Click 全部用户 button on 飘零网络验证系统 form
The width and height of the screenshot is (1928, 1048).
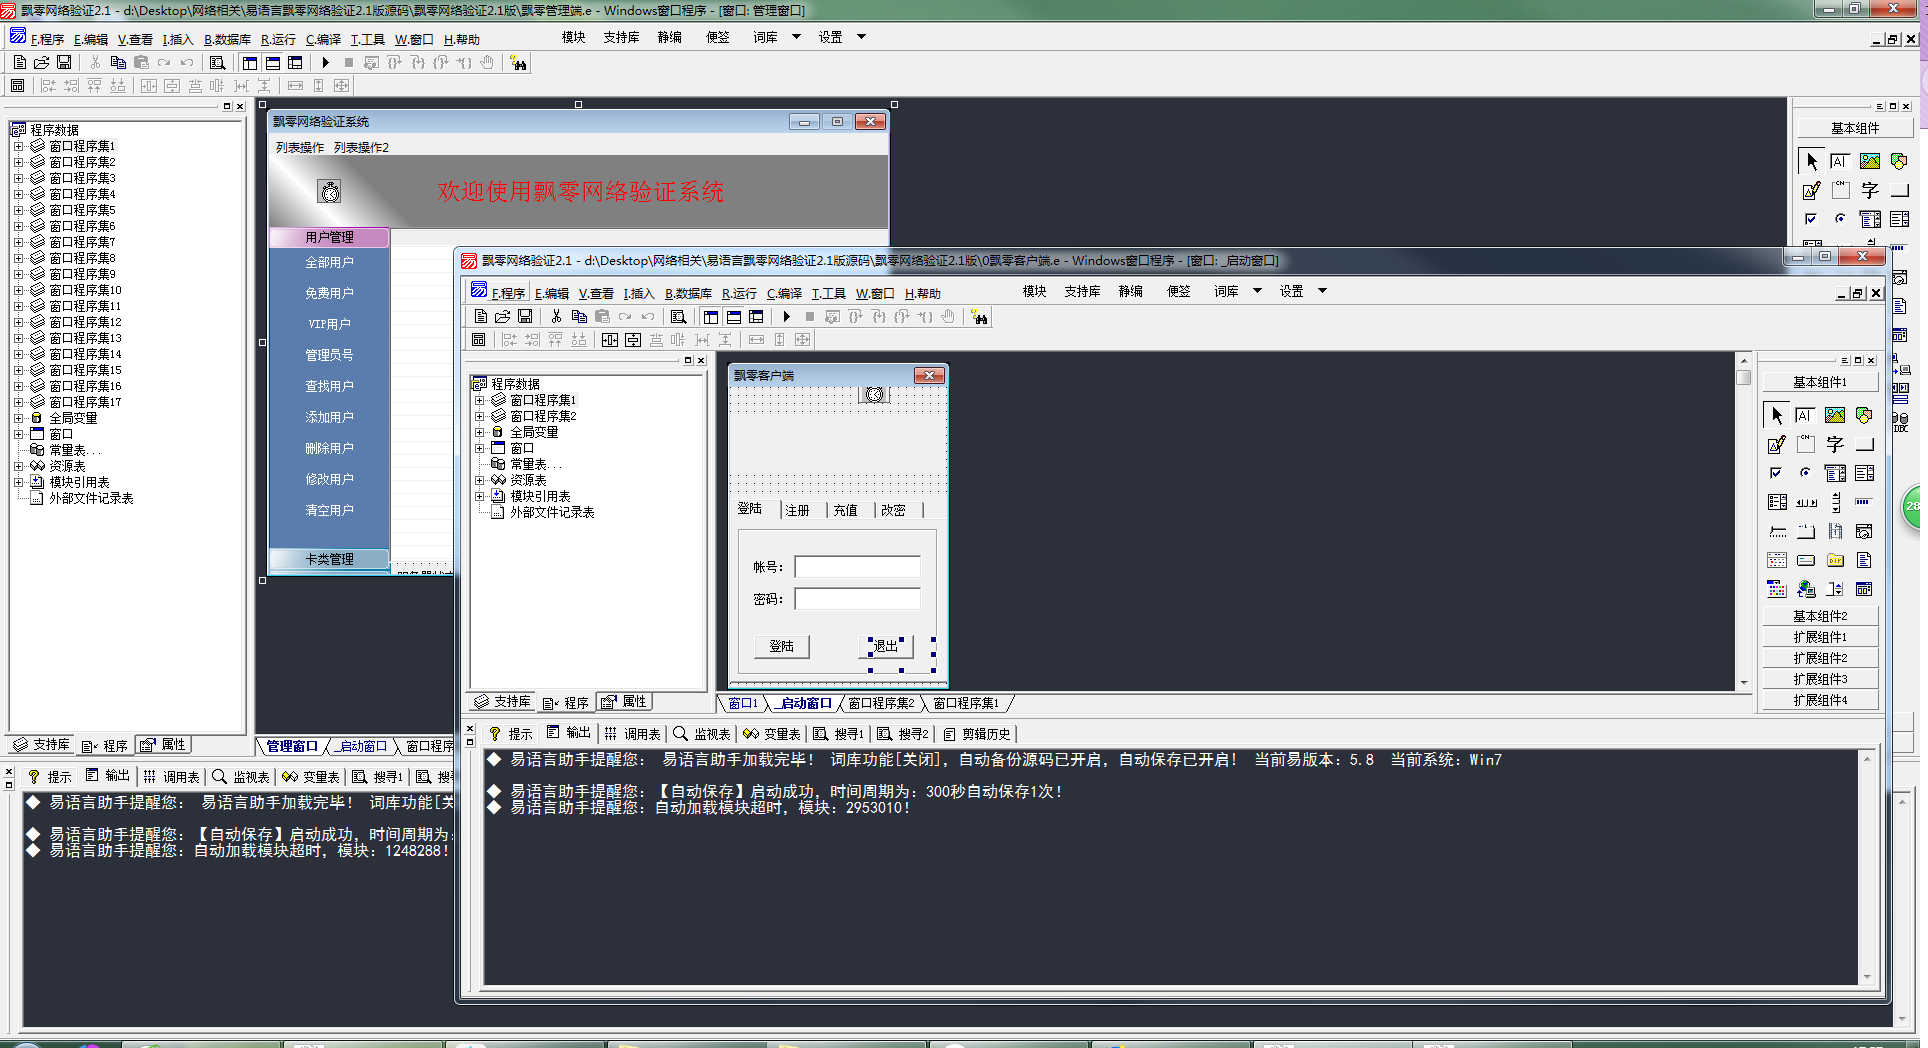[329, 262]
